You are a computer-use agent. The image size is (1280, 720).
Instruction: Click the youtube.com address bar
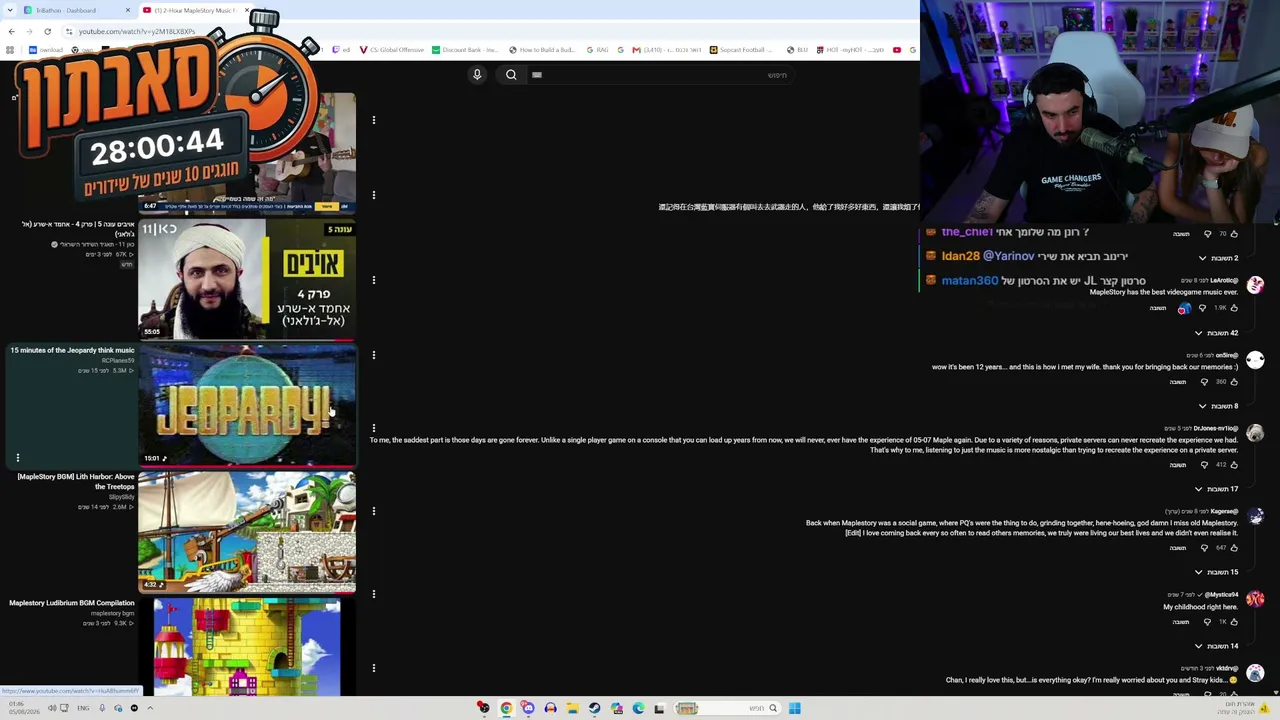click(x=137, y=31)
